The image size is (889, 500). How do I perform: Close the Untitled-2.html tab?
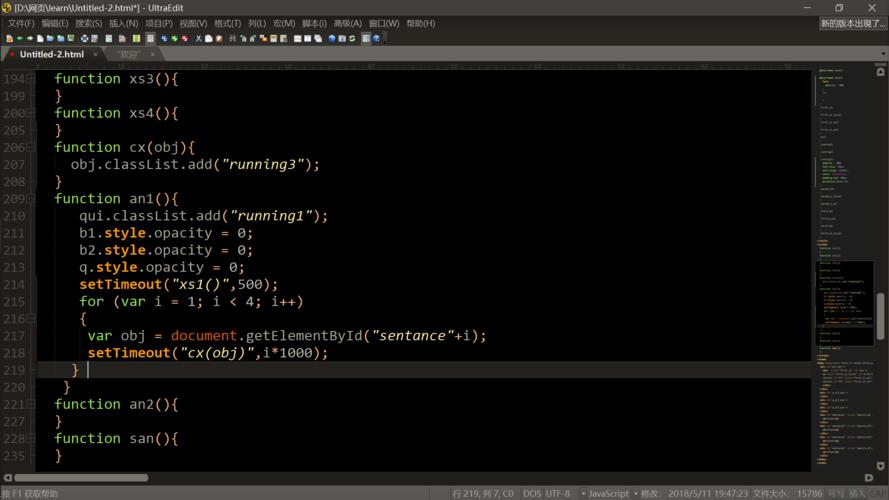pyautogui.click(x=95, y=54)
